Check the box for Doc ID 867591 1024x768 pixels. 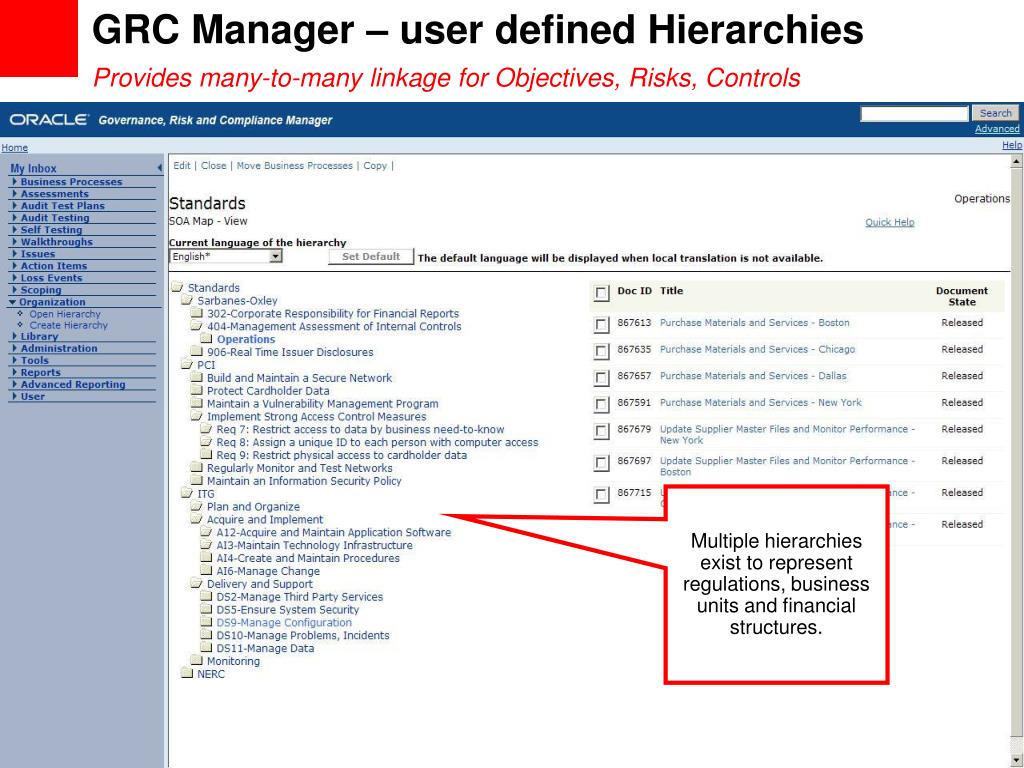pos(601,405)
